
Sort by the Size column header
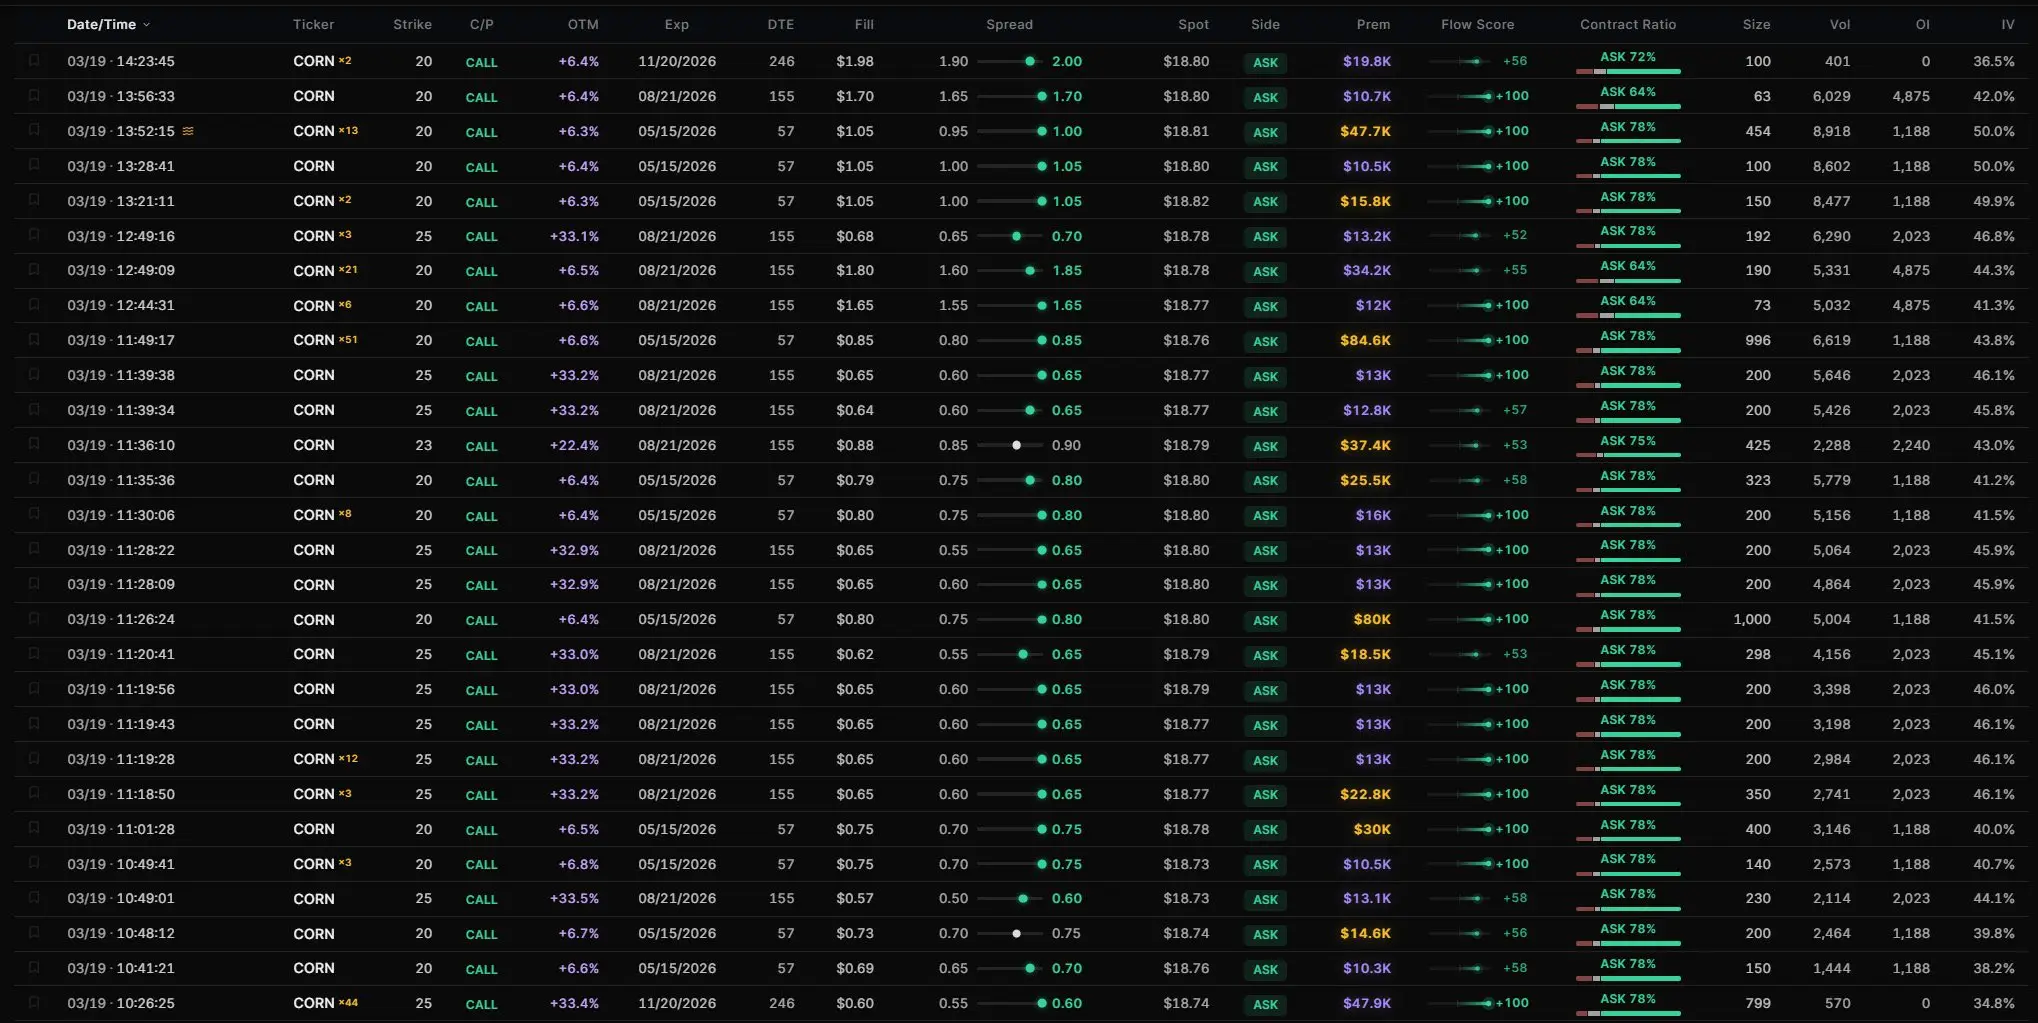pos(1756,24)
